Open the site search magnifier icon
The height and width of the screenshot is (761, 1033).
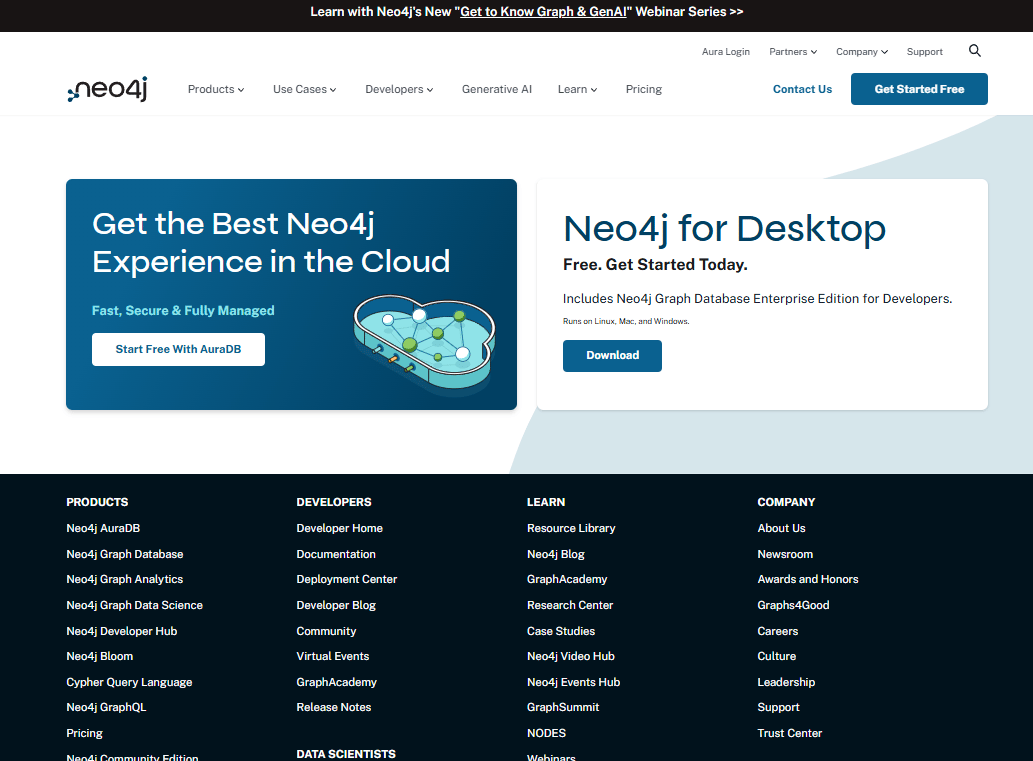[x=974, y=51]
